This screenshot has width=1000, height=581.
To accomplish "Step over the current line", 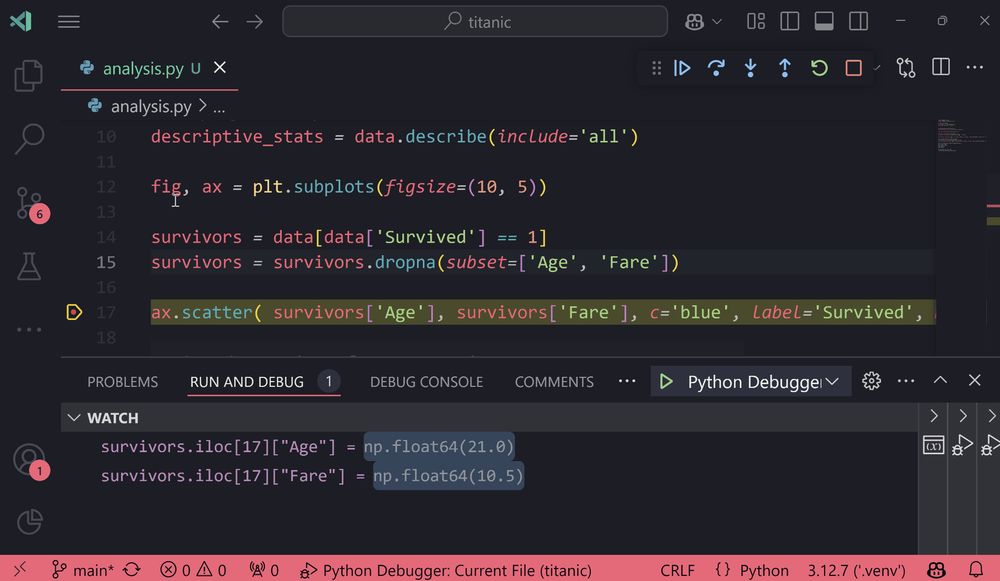I will click(x=716, y=68).
